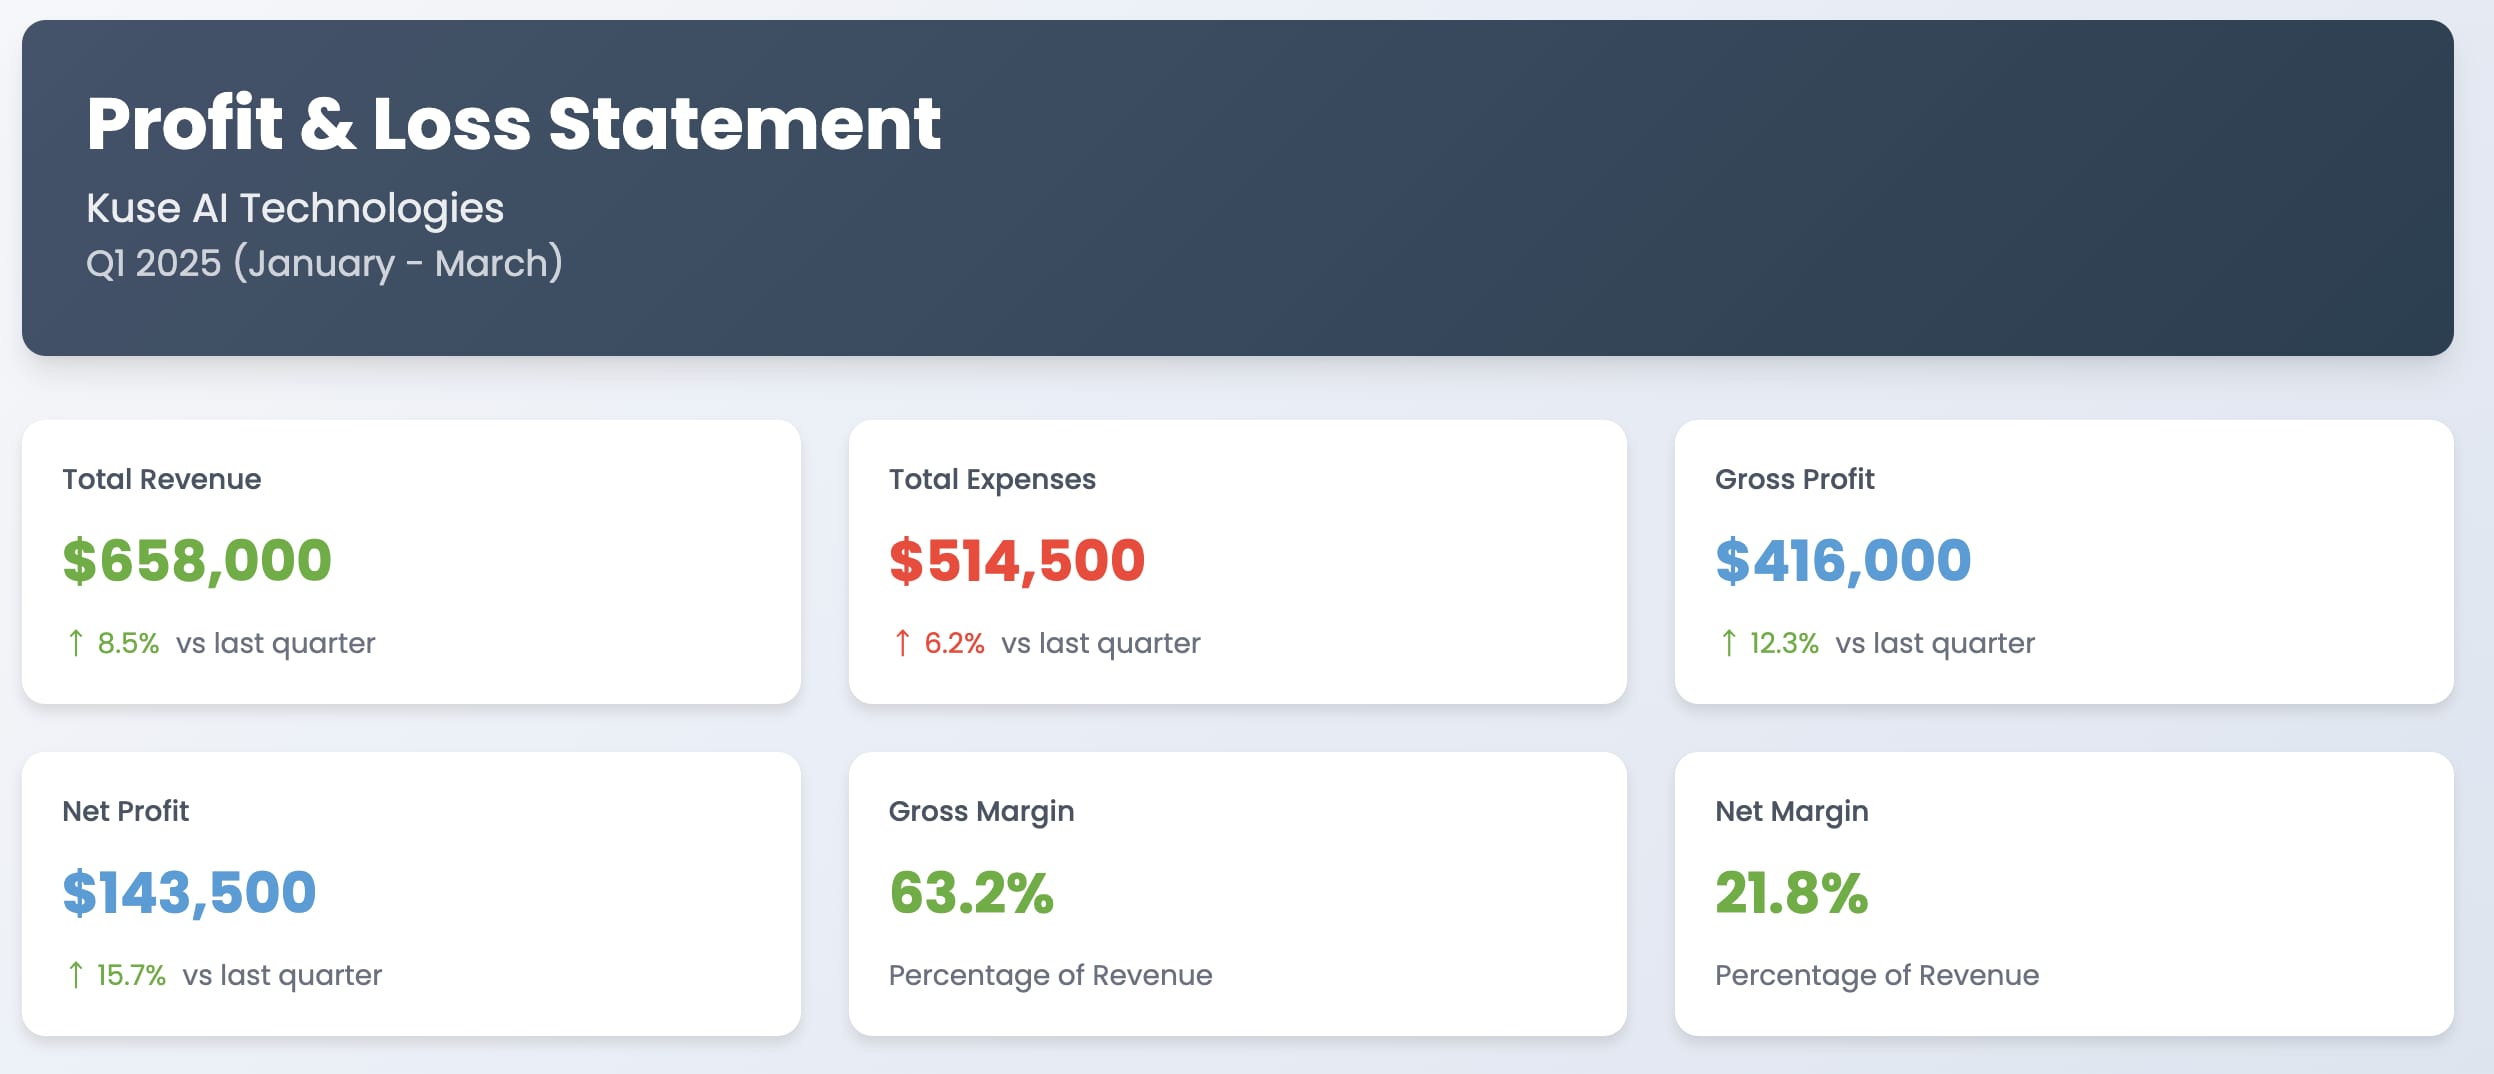Click the 8.5% revenue growth percentage
The image size is (2494, 1074).
(128, 643)
